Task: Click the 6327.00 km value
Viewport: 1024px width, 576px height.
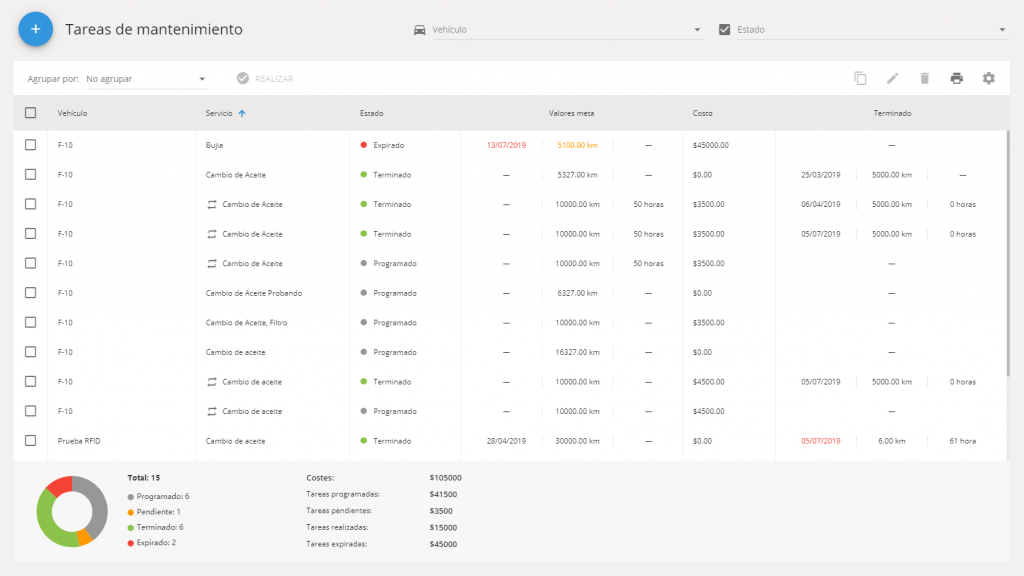Action: pyautogui.click(x=577, y=293)
